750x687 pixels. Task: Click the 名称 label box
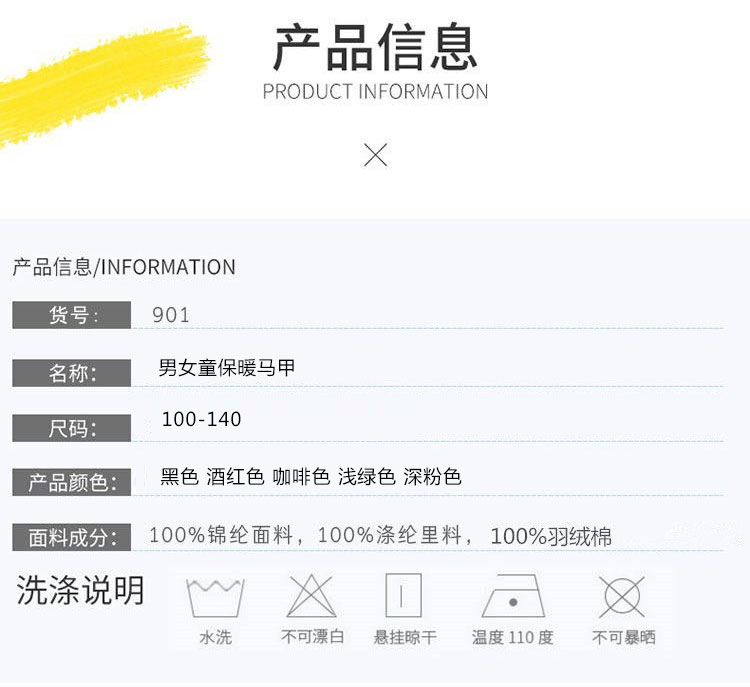(72, 373)
